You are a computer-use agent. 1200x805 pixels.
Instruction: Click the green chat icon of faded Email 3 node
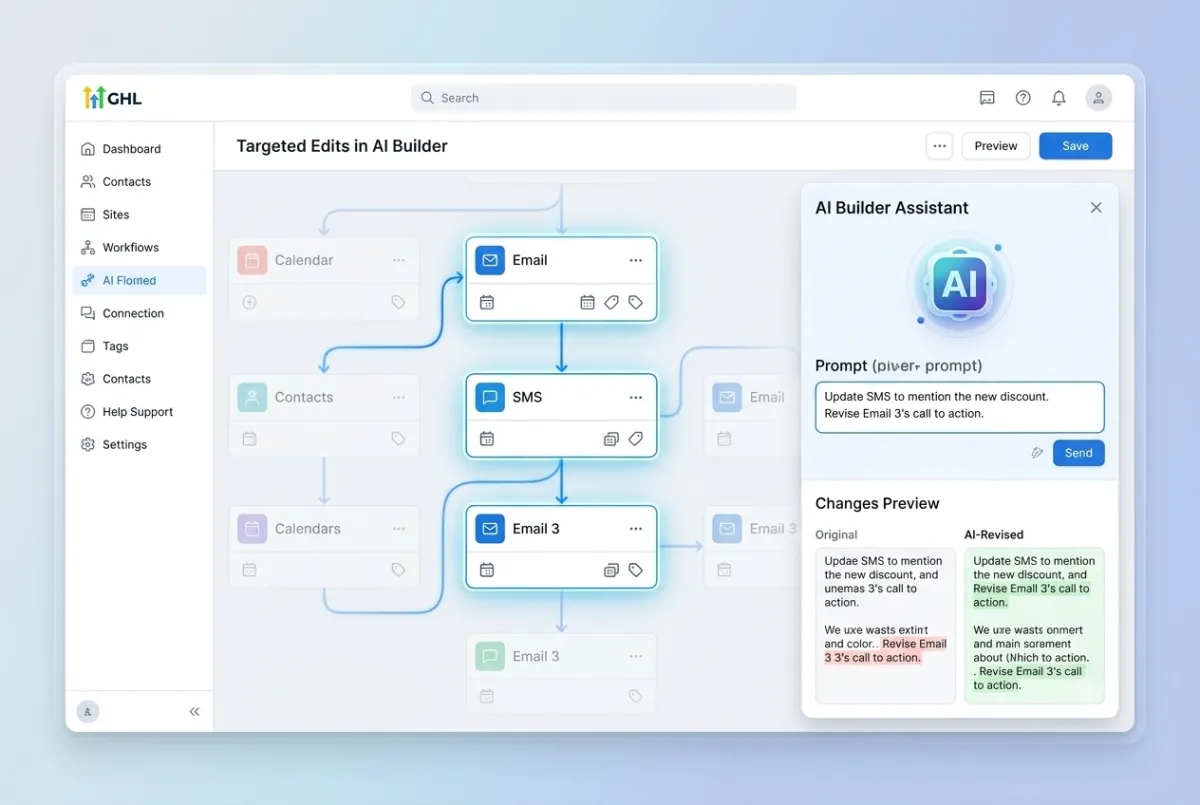click(x=489, y=657)
